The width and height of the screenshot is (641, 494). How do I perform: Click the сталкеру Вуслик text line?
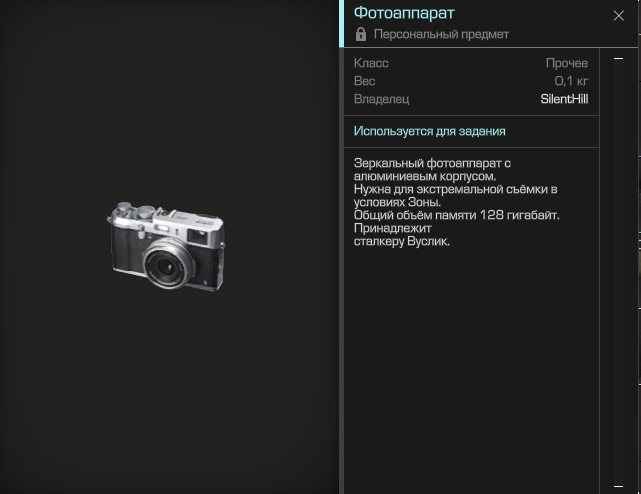click(401, 241)
